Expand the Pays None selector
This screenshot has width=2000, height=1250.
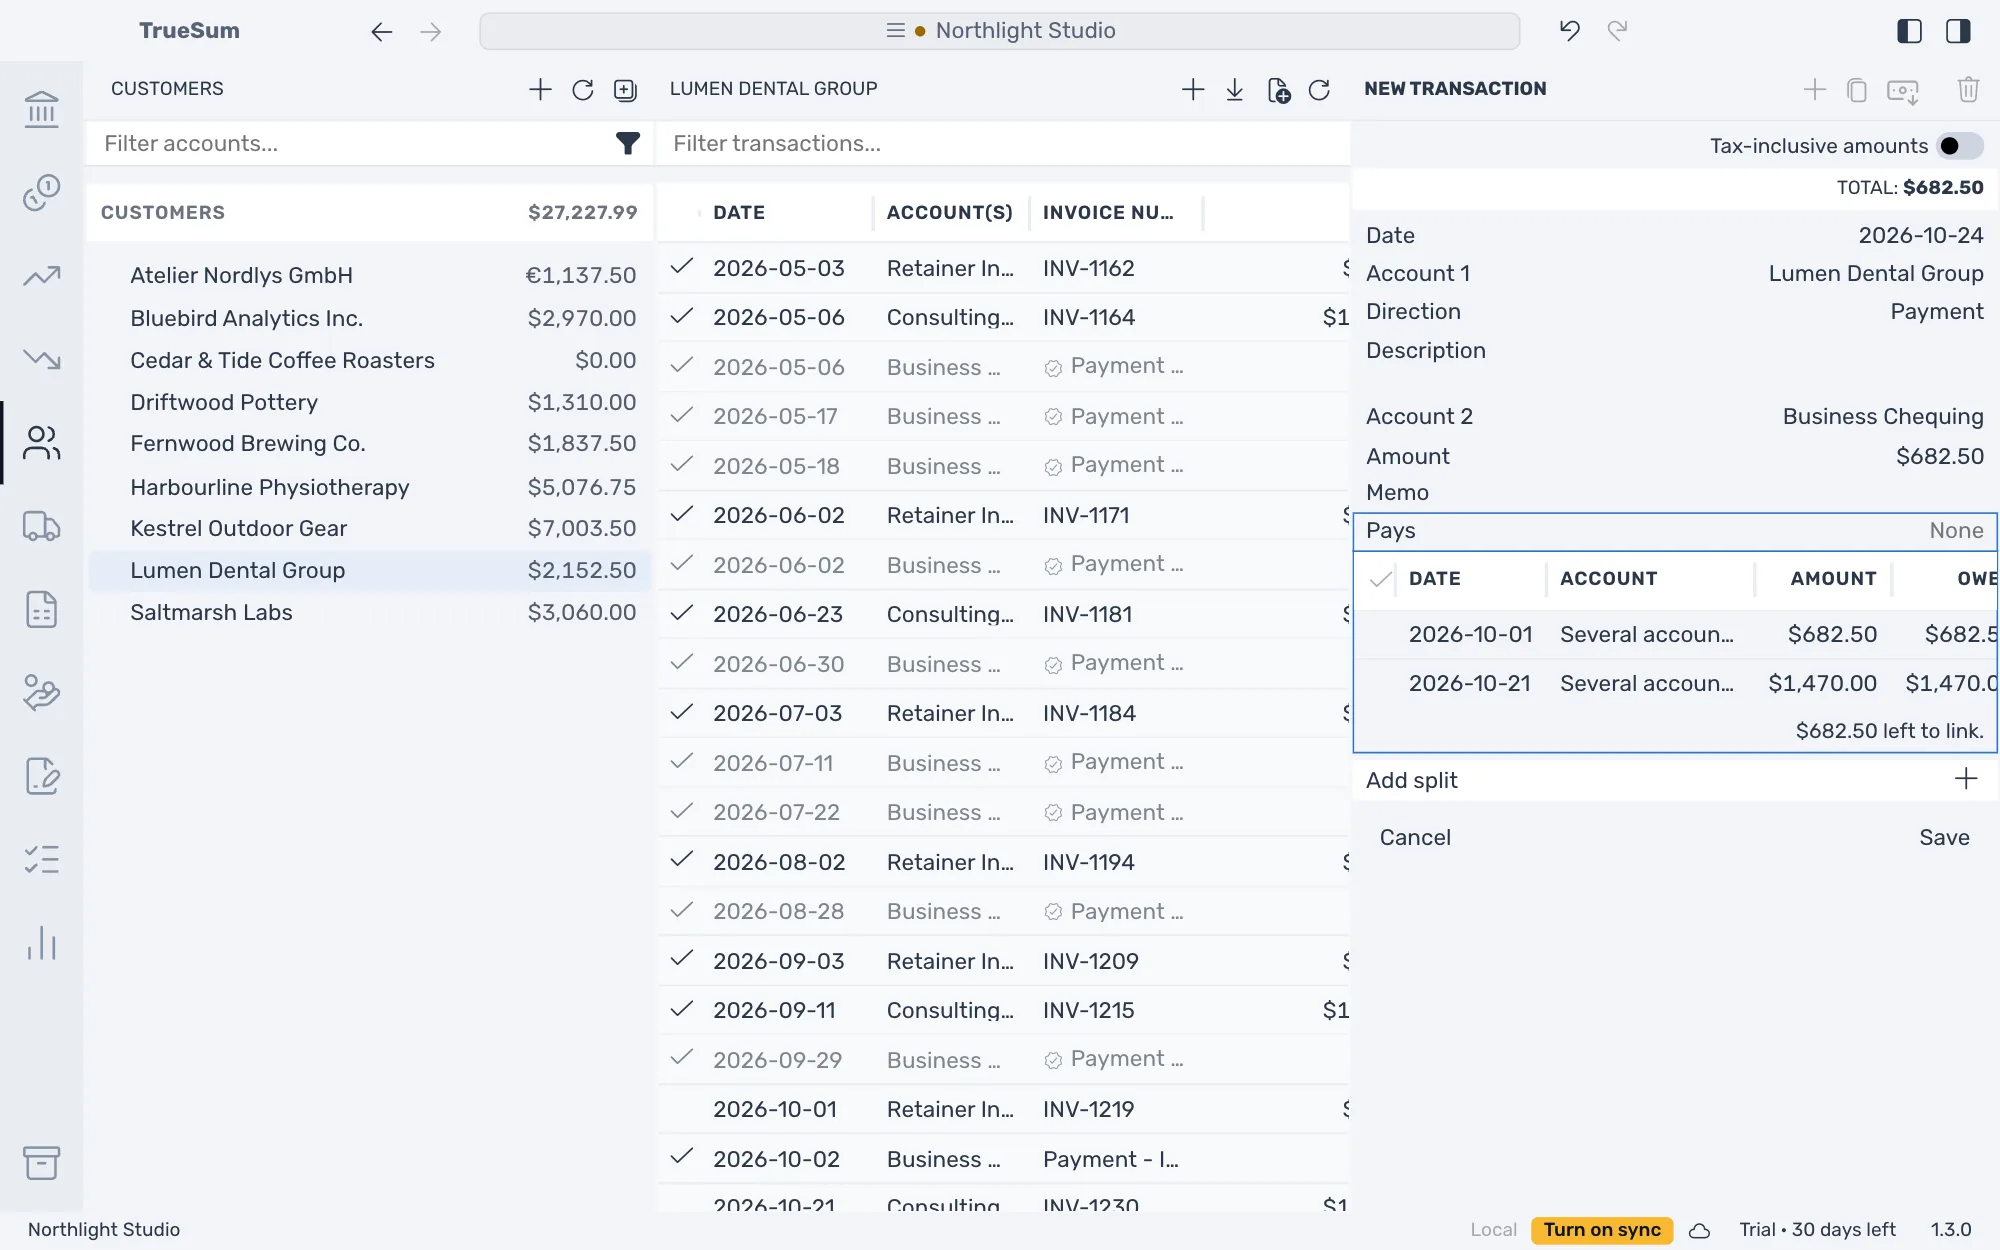pos(1675,531)
